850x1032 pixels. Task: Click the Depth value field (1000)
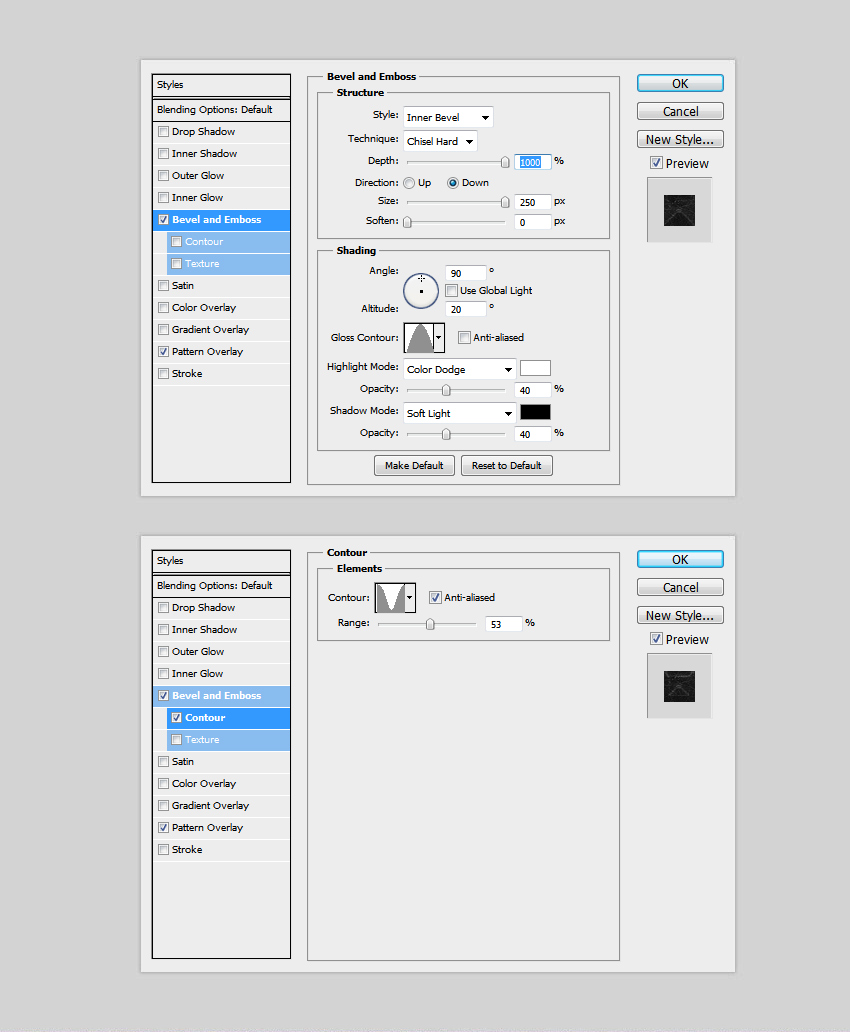tap(533, 162)
